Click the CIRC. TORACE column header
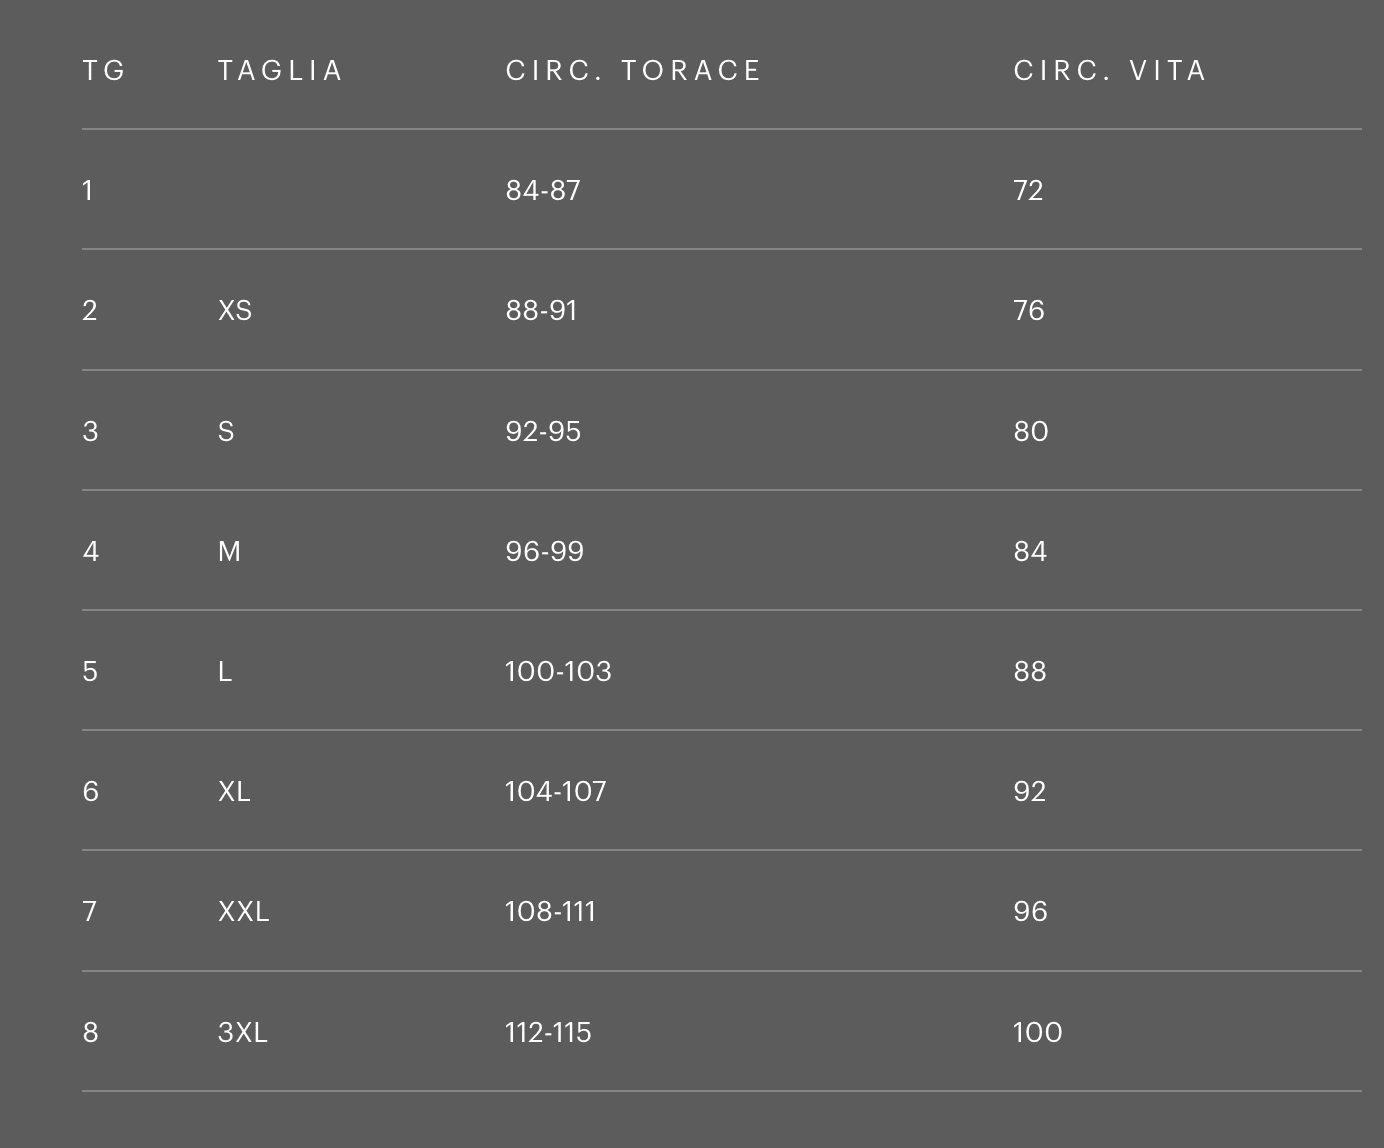1384x1148 pixels. [x=633, y=71]
